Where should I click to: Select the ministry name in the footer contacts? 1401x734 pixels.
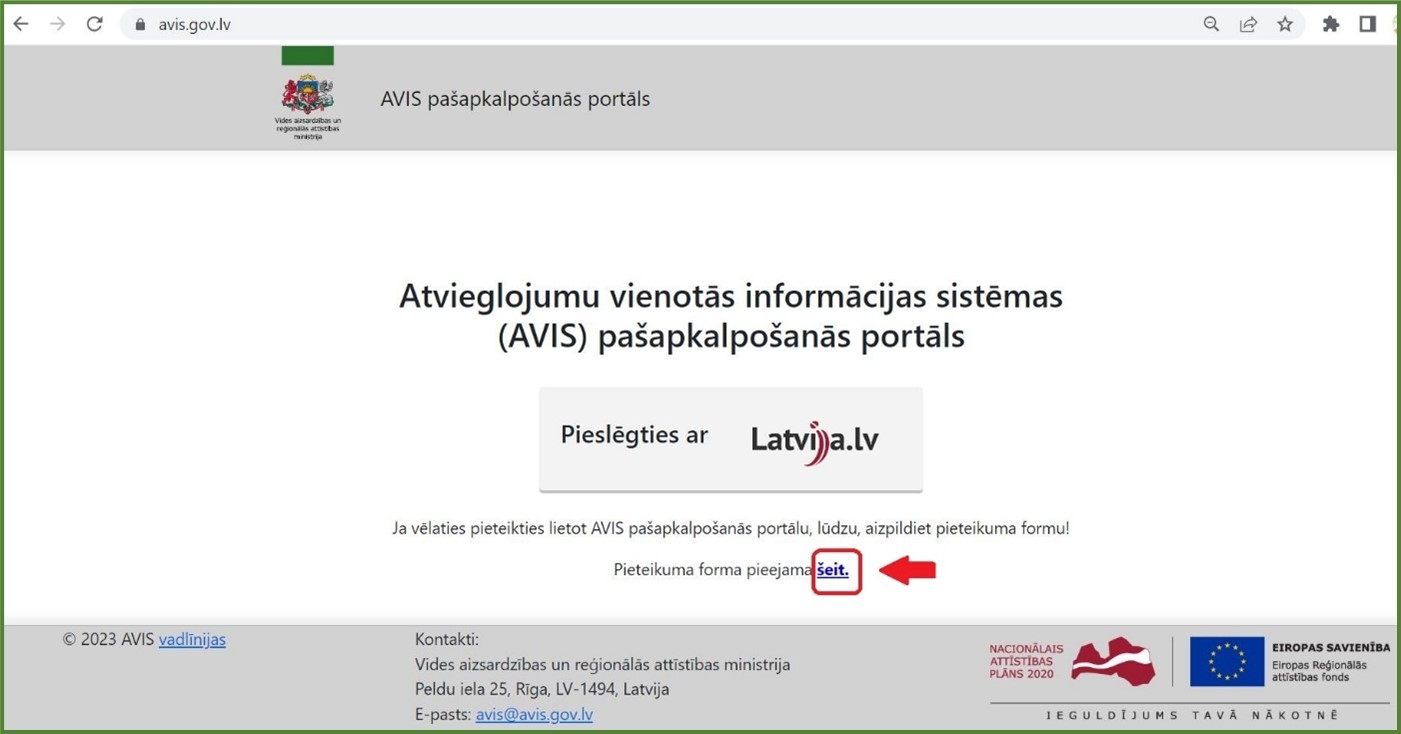pyautogui.click(x=602, y=664)
